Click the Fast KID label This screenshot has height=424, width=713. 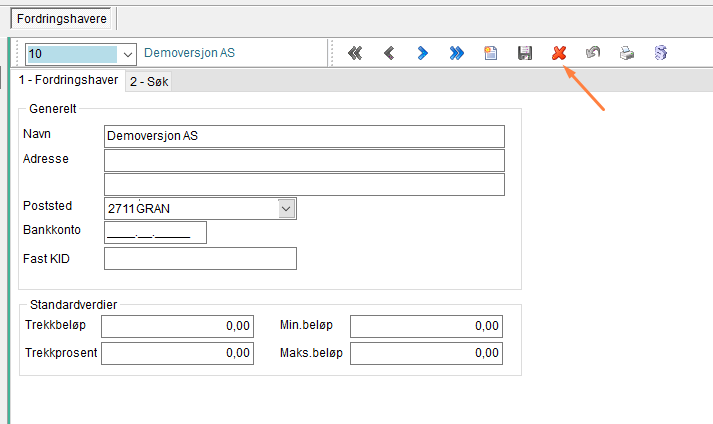46,259
